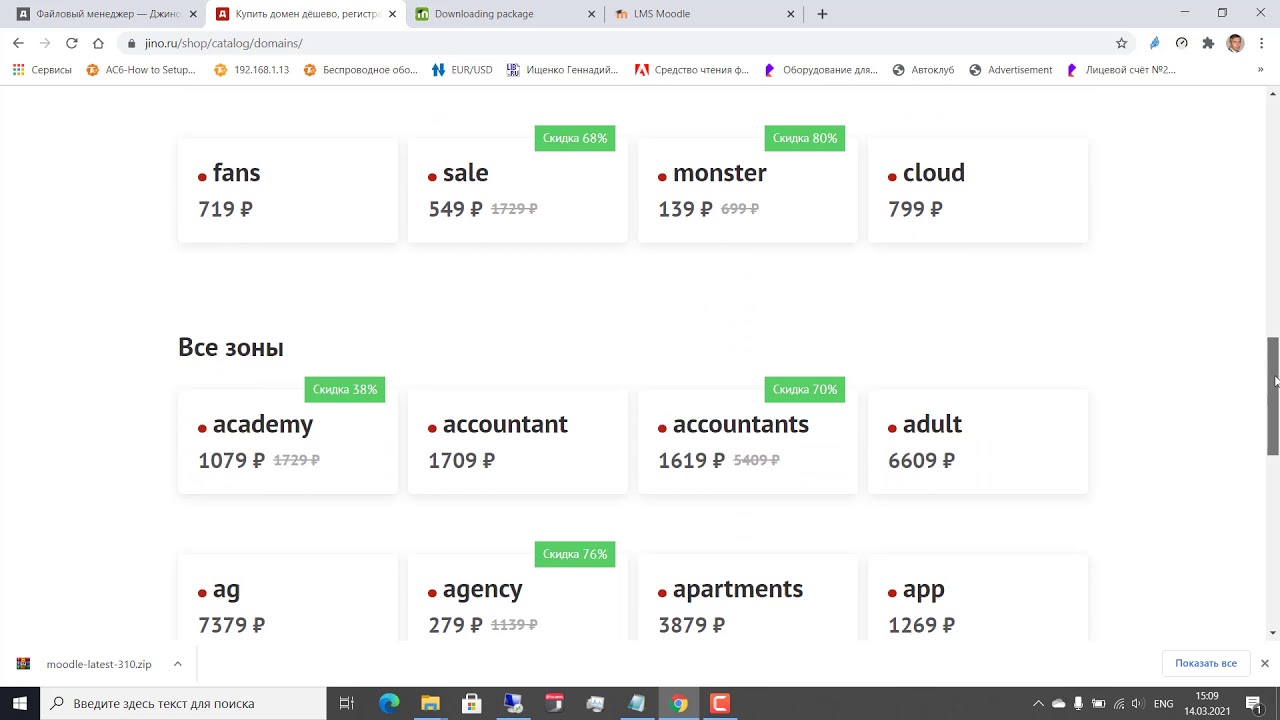Click the address bar URL field
Viewport: 1280px width, 720px height.
point(620,43)
